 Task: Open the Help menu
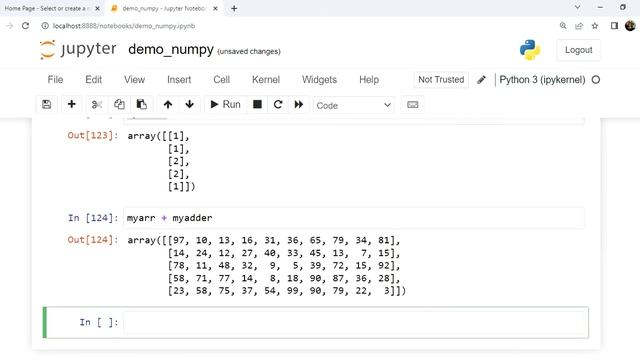(x=369, y=80)
